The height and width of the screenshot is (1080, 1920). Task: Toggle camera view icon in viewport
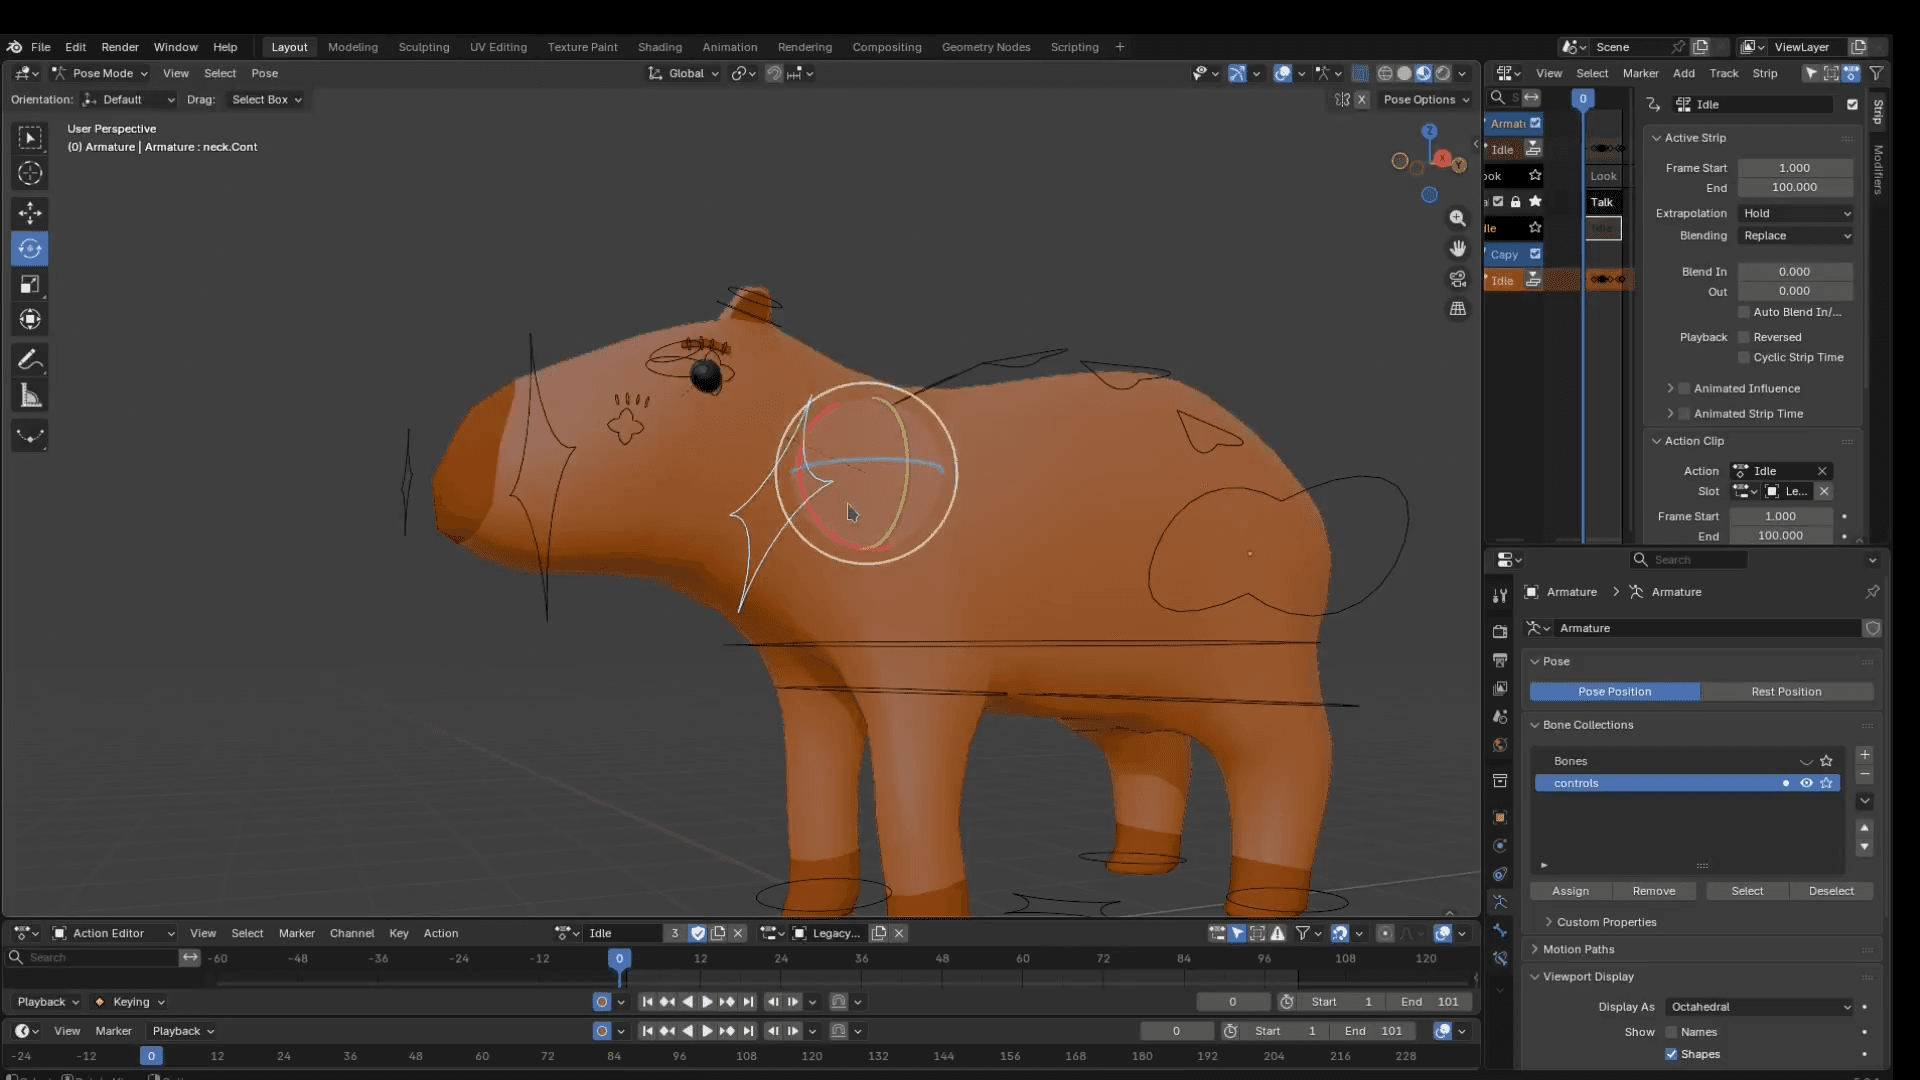pyautogui.click(x=1458, y=279)
